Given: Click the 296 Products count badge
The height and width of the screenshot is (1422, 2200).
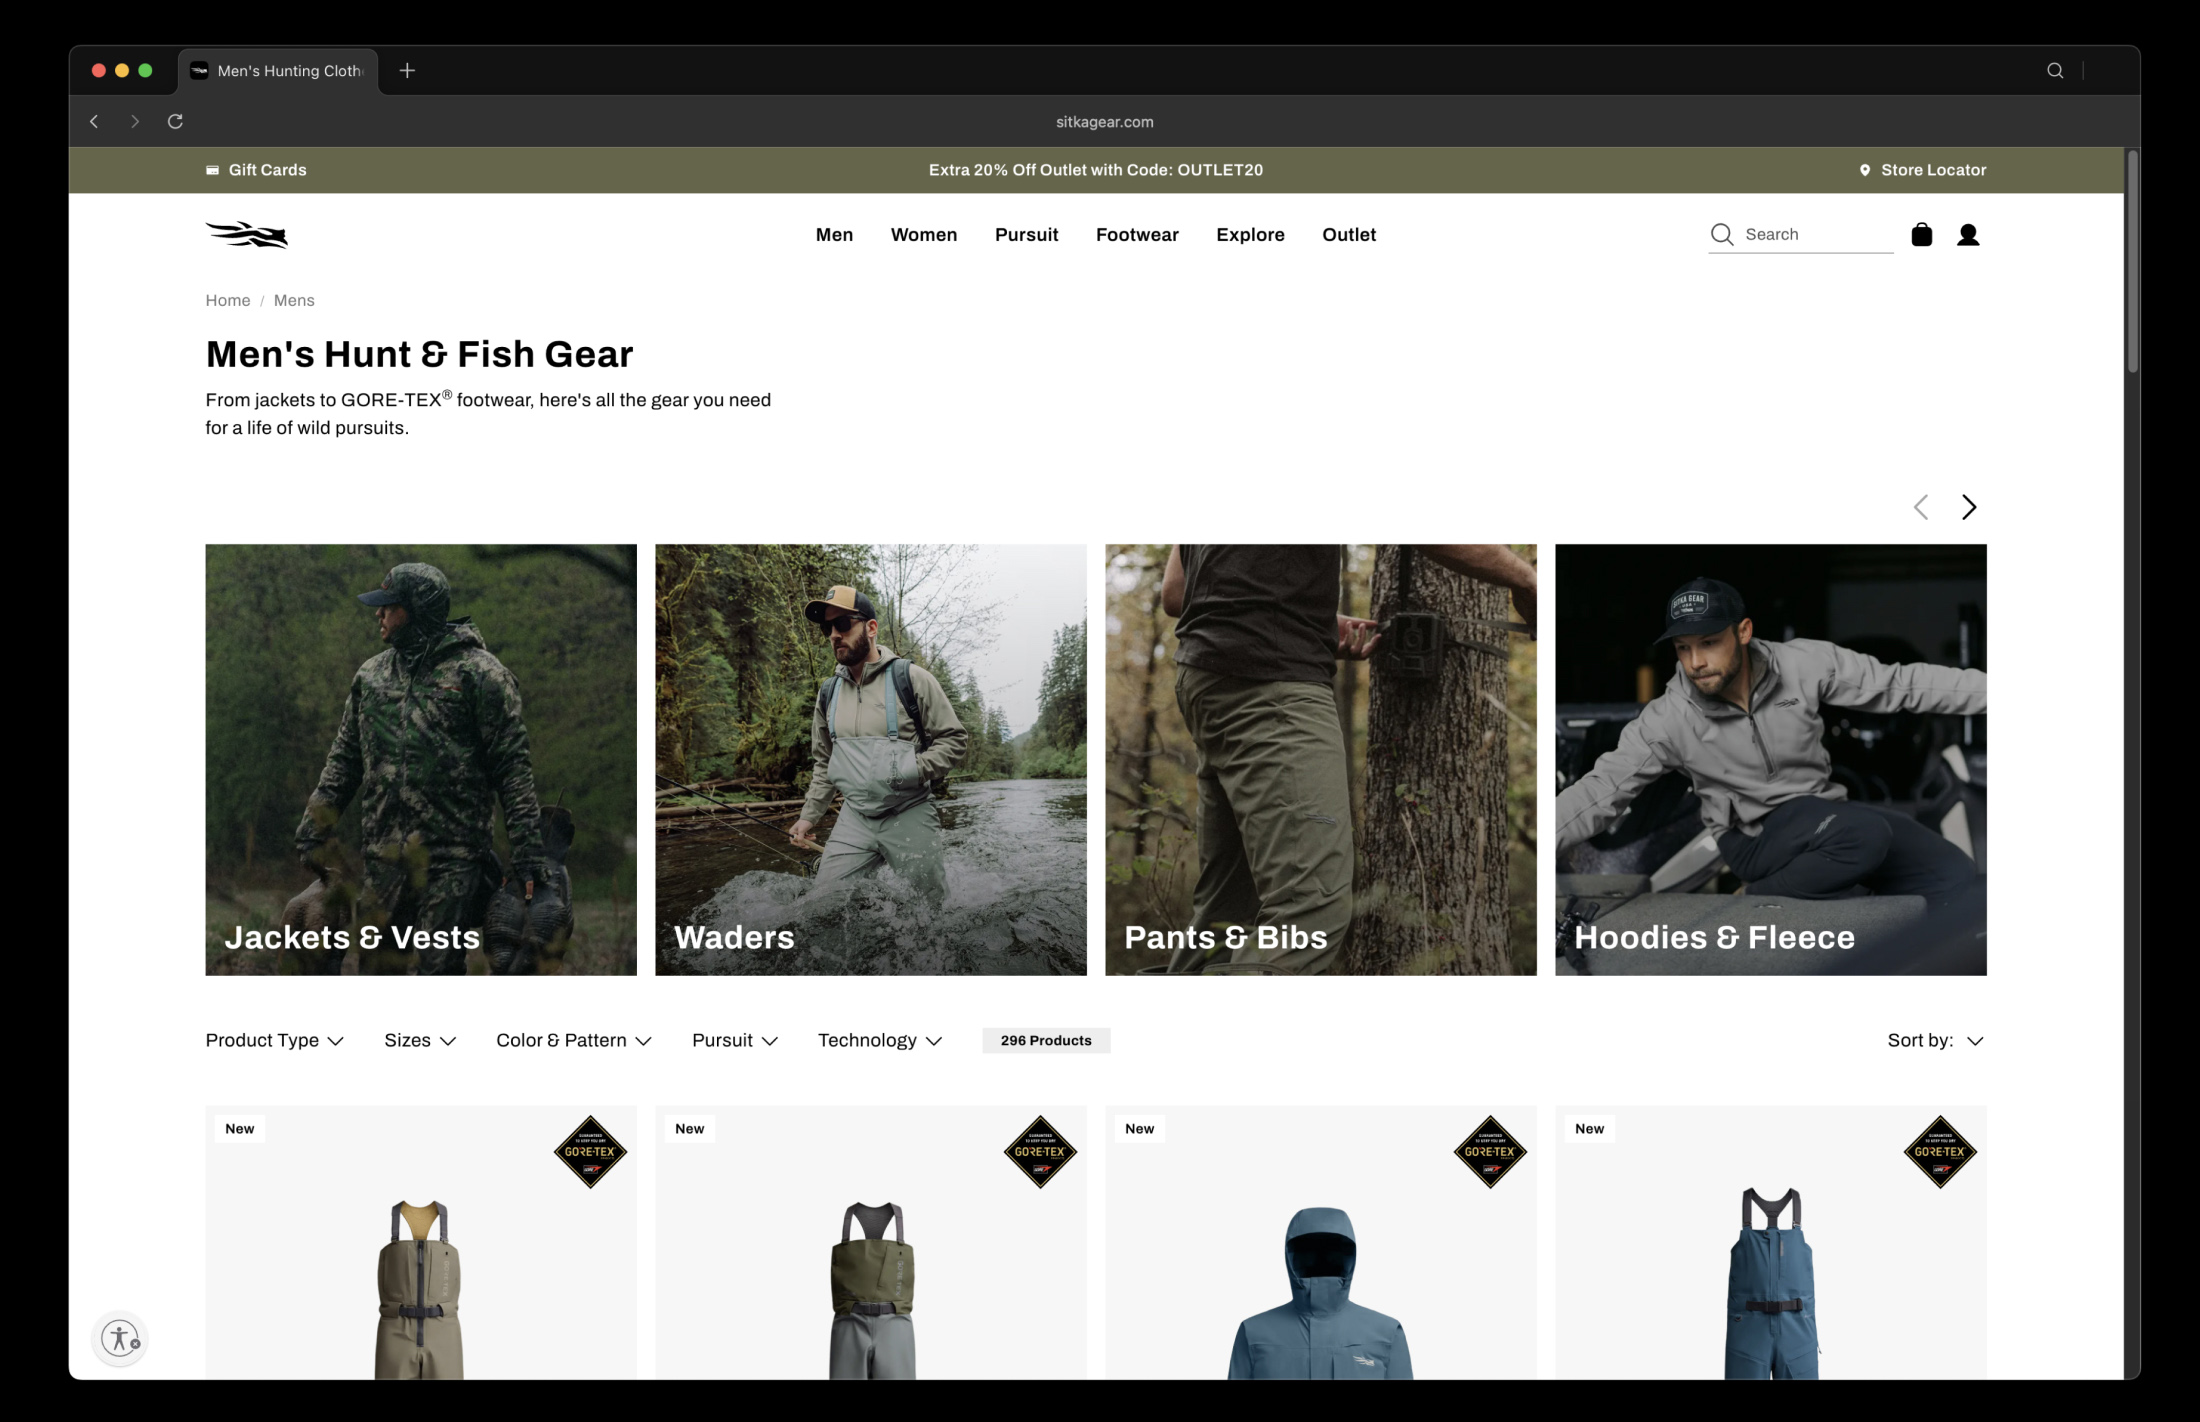Looking at the screenshot, I should 1046,1040.
